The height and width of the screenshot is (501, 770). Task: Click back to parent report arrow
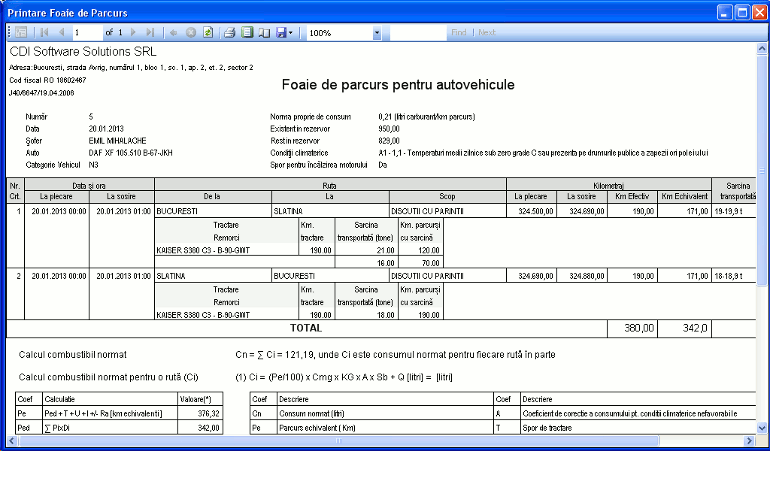coord(173,32)
